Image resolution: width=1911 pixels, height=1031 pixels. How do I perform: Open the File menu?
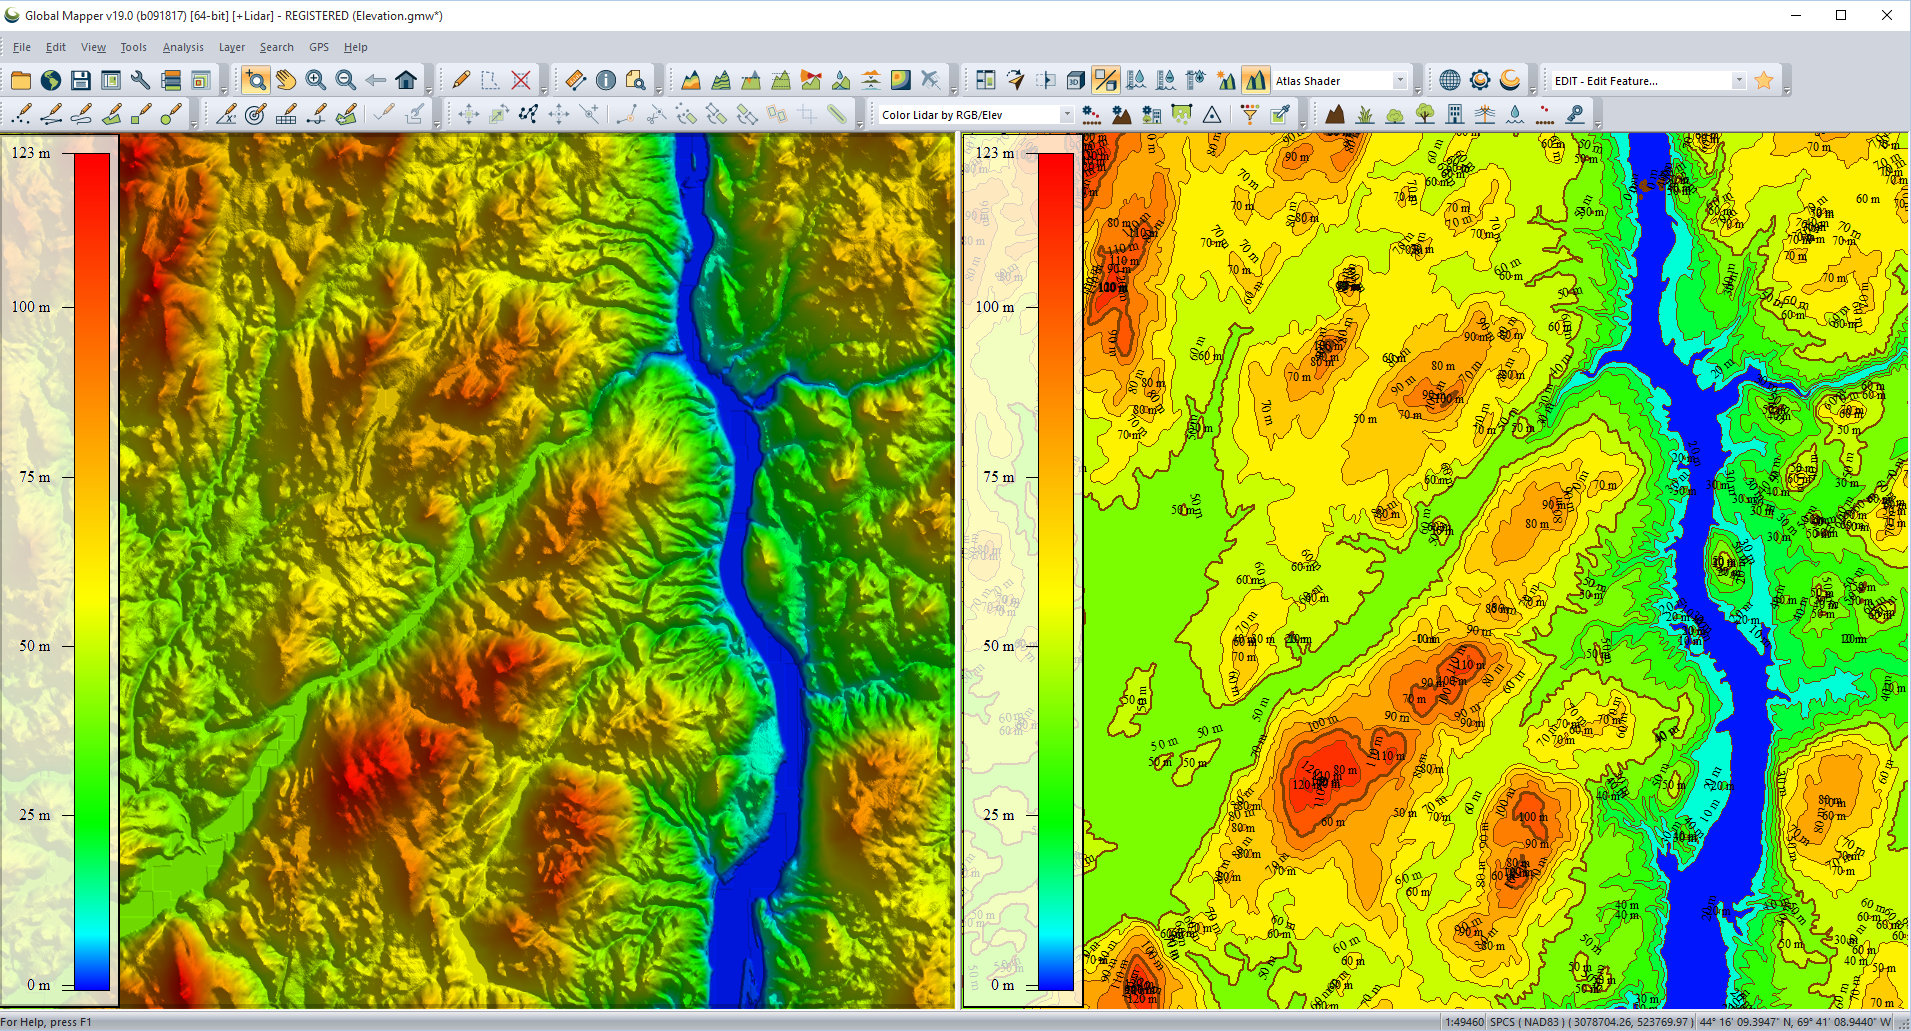pos(22,47)
